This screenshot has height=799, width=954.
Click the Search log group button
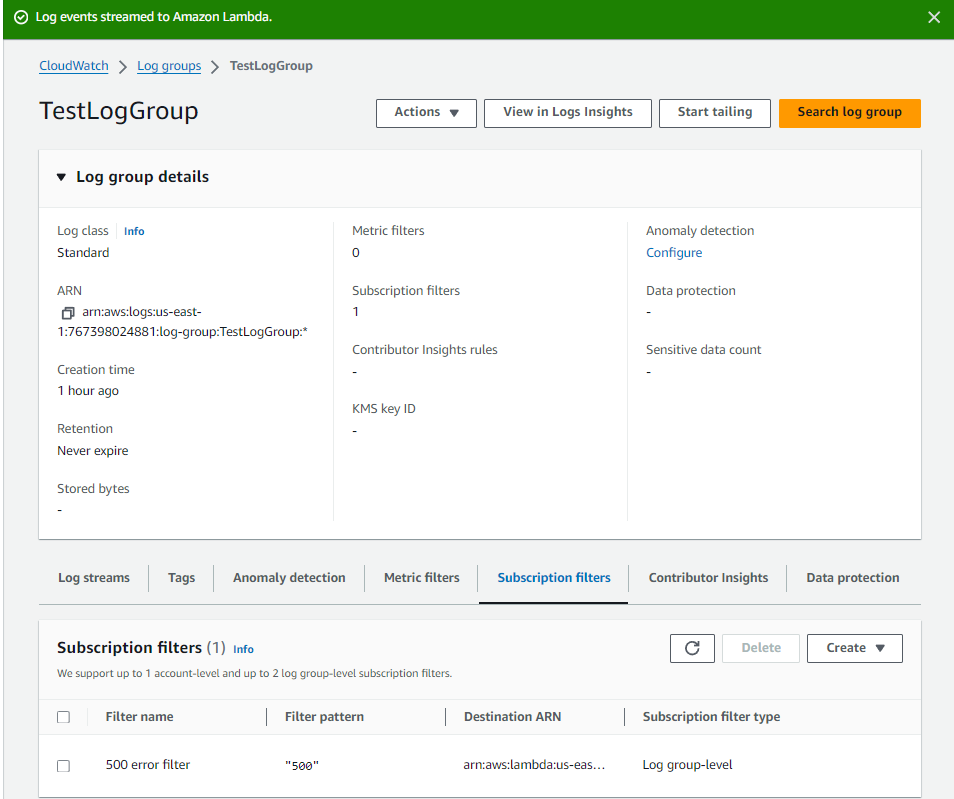pyautogui.click(x=849, y=113)
